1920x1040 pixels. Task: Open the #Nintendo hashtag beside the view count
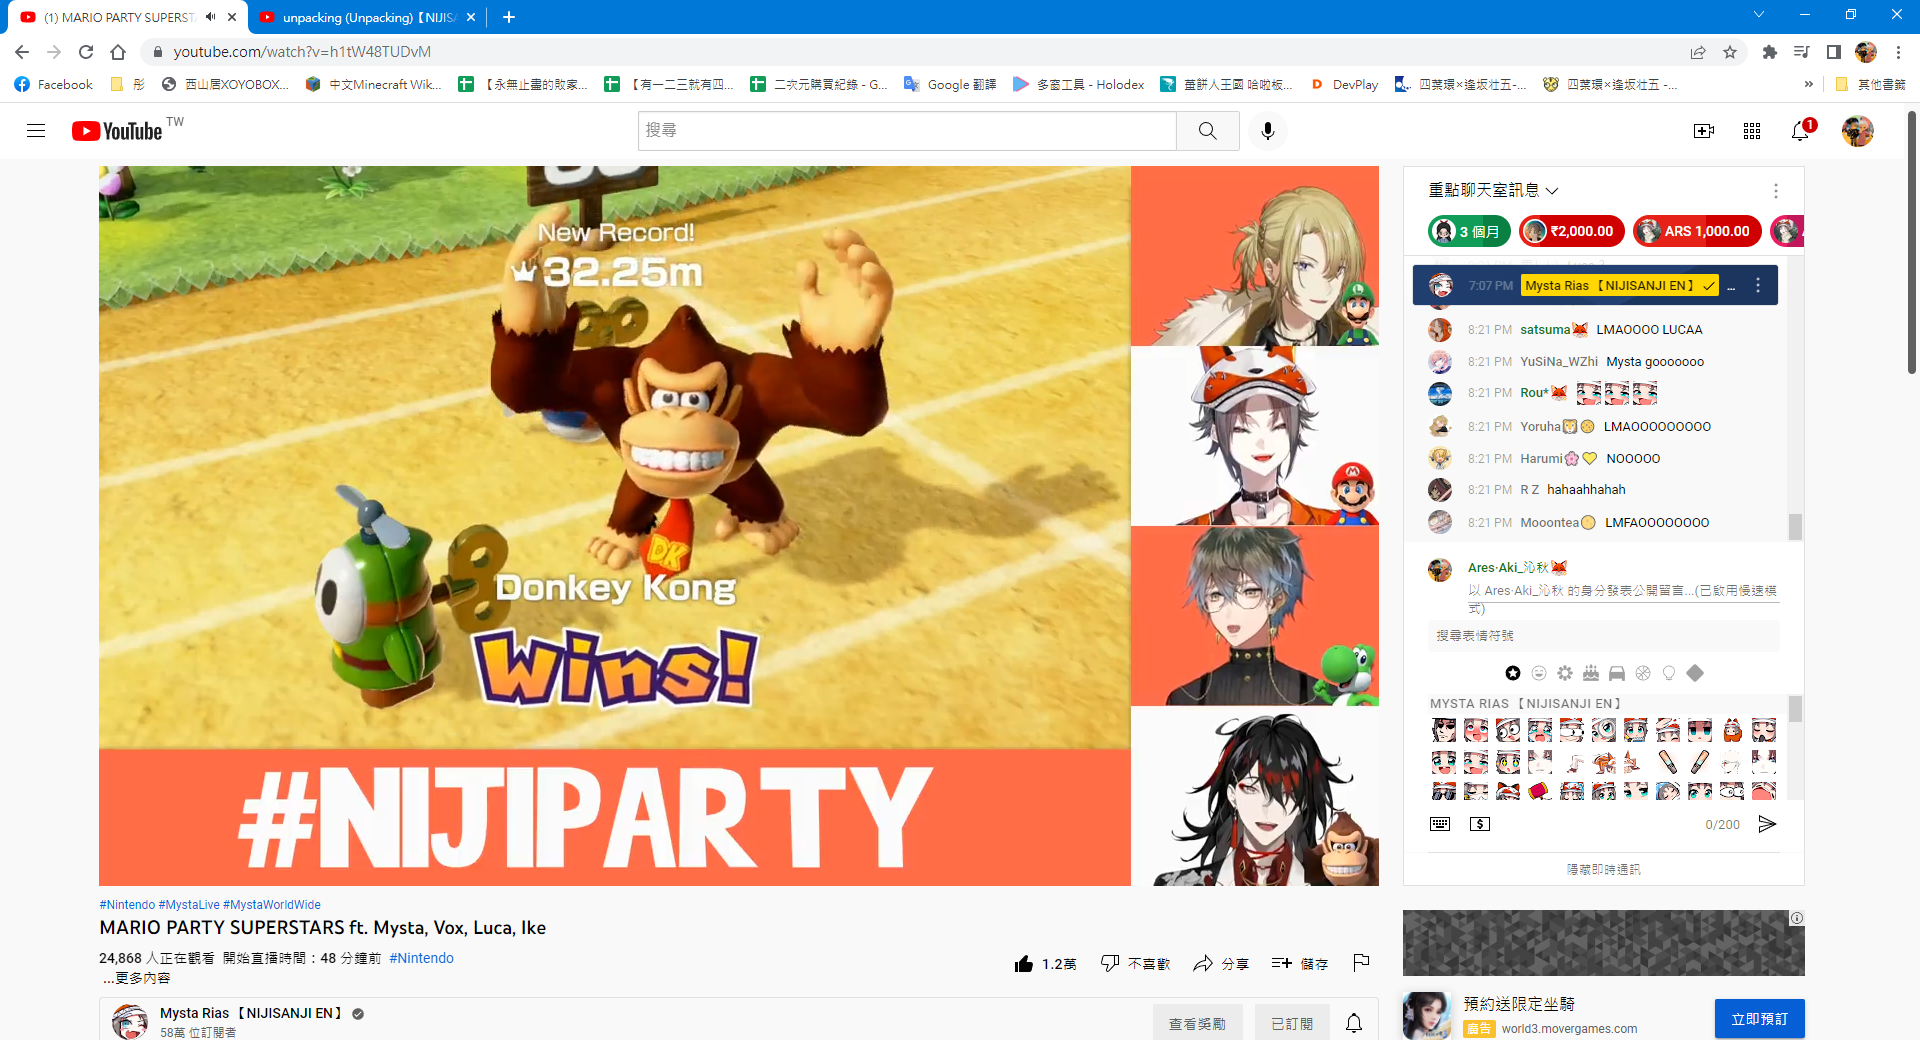[421, 958]
